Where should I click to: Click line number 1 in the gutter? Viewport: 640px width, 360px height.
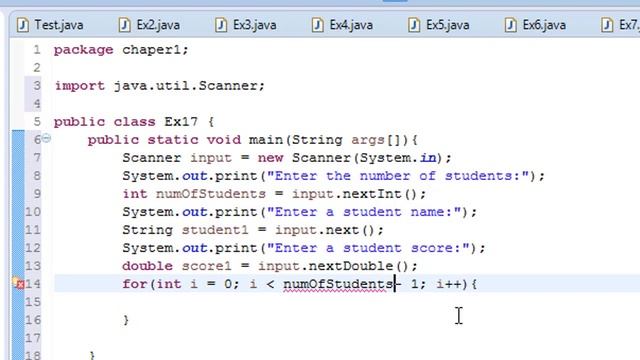(x=37, y=50)
